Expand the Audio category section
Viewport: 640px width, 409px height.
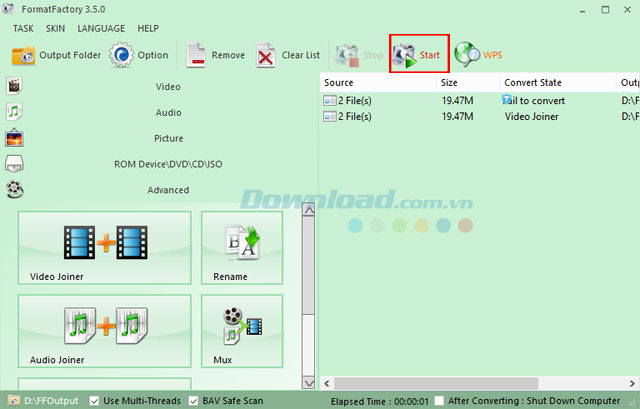(168, 112)
